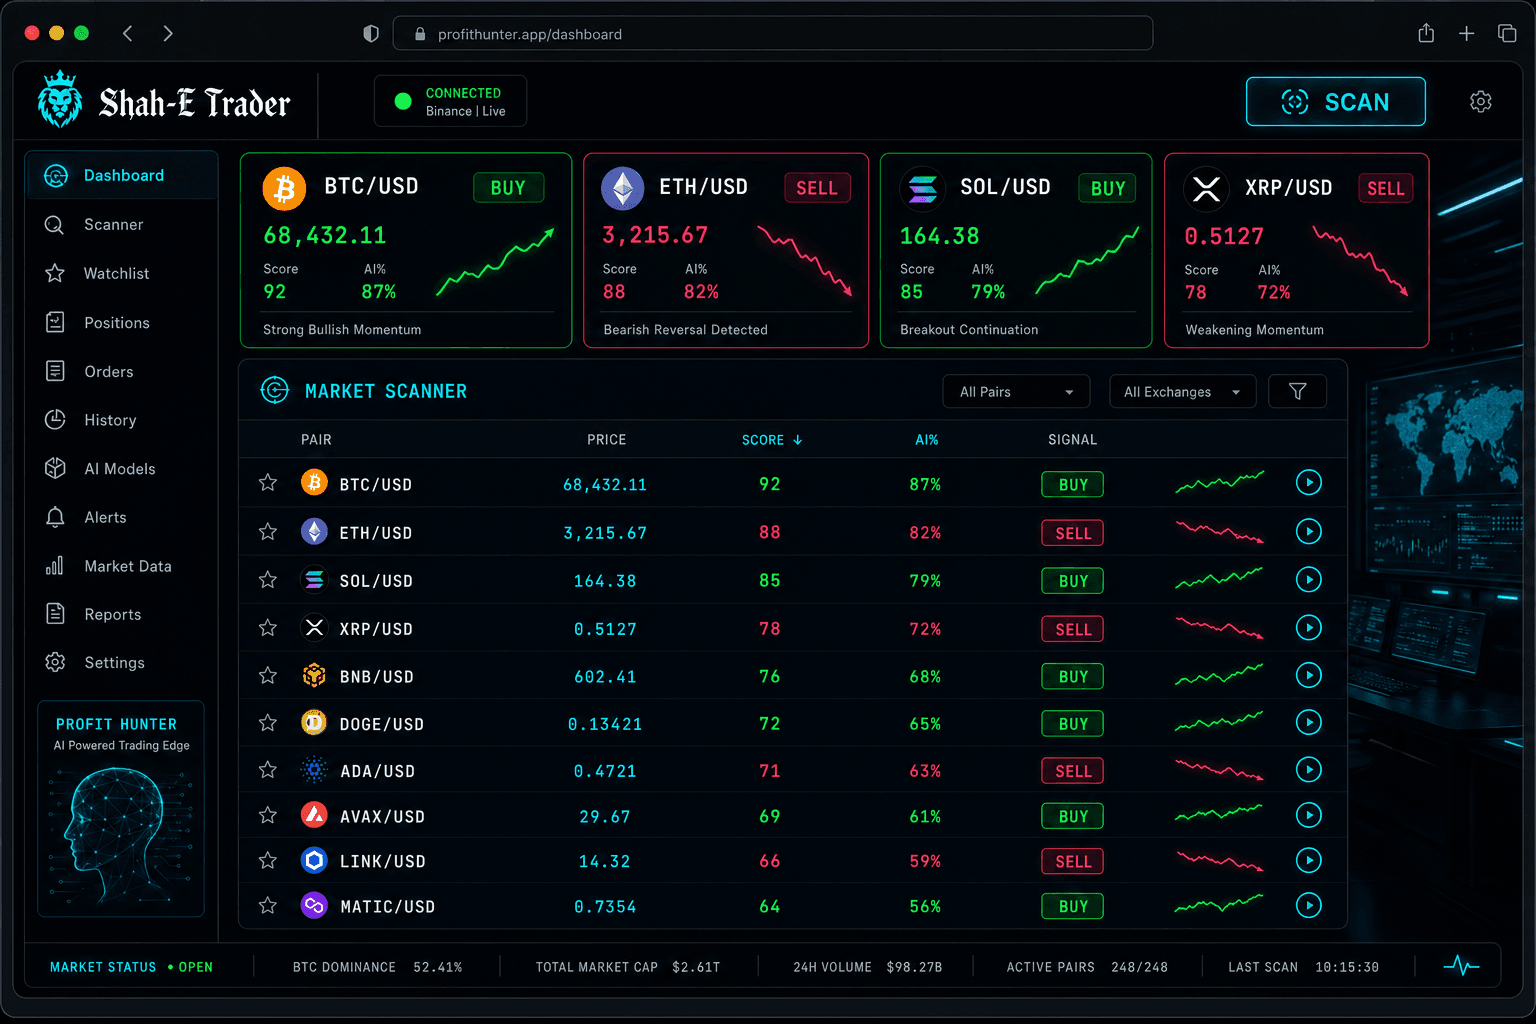
Task: Click the Connected Binance Live status badge
Action: pos(450,101)
